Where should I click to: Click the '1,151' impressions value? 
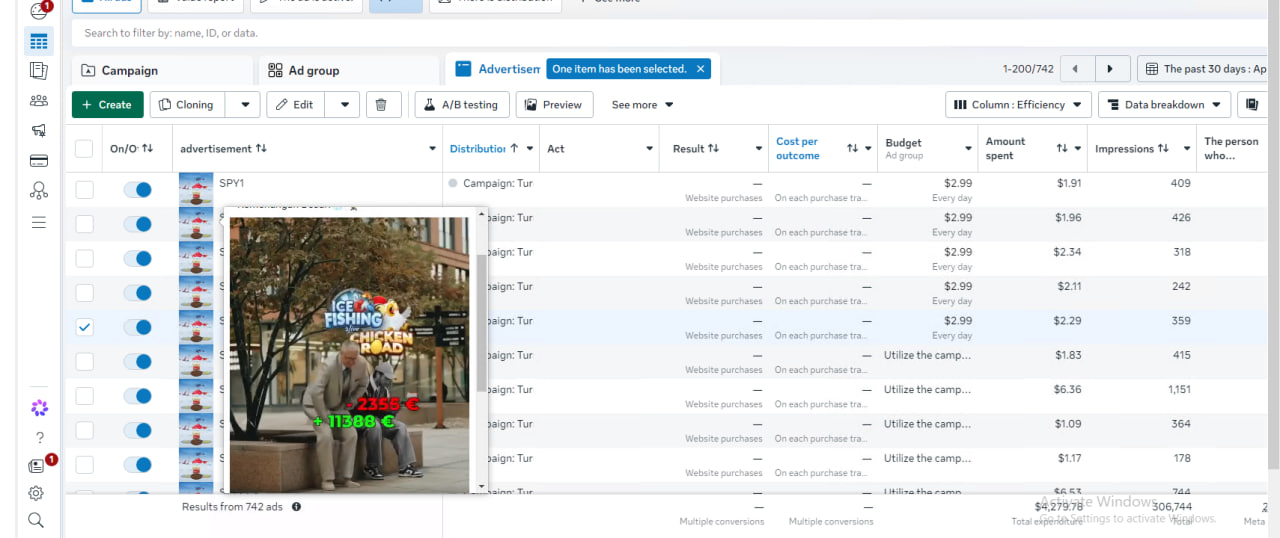coord(1179,389)
